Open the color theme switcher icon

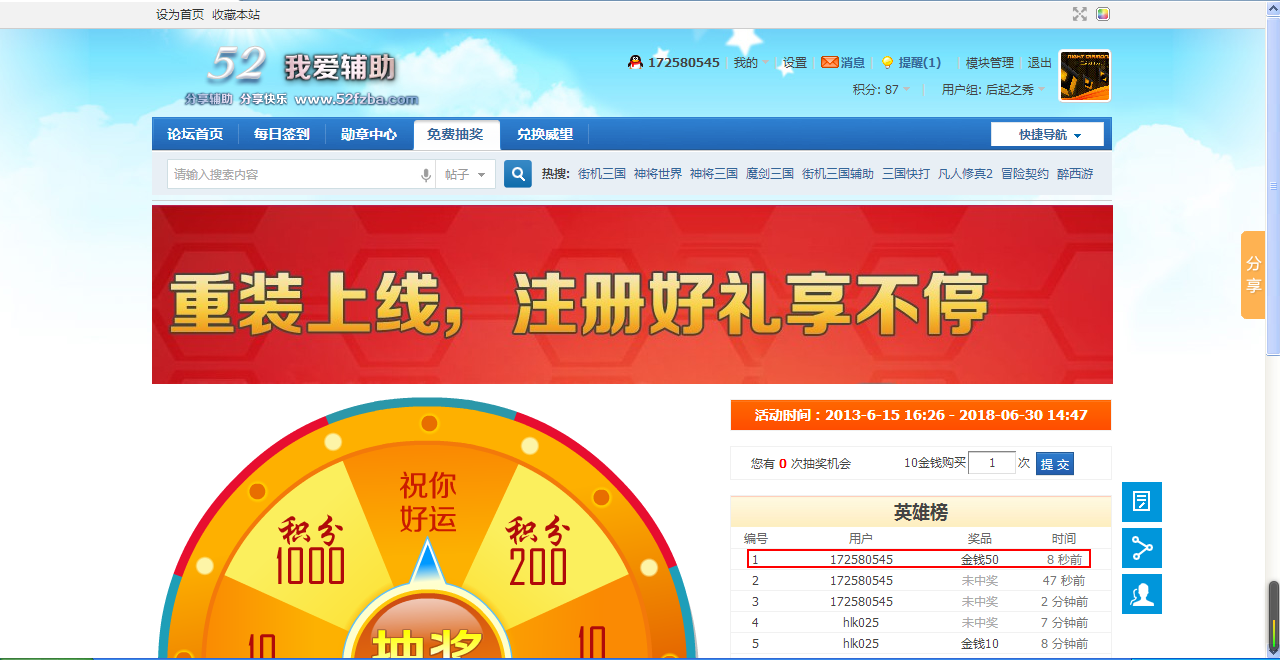(x=1103, y=14)
